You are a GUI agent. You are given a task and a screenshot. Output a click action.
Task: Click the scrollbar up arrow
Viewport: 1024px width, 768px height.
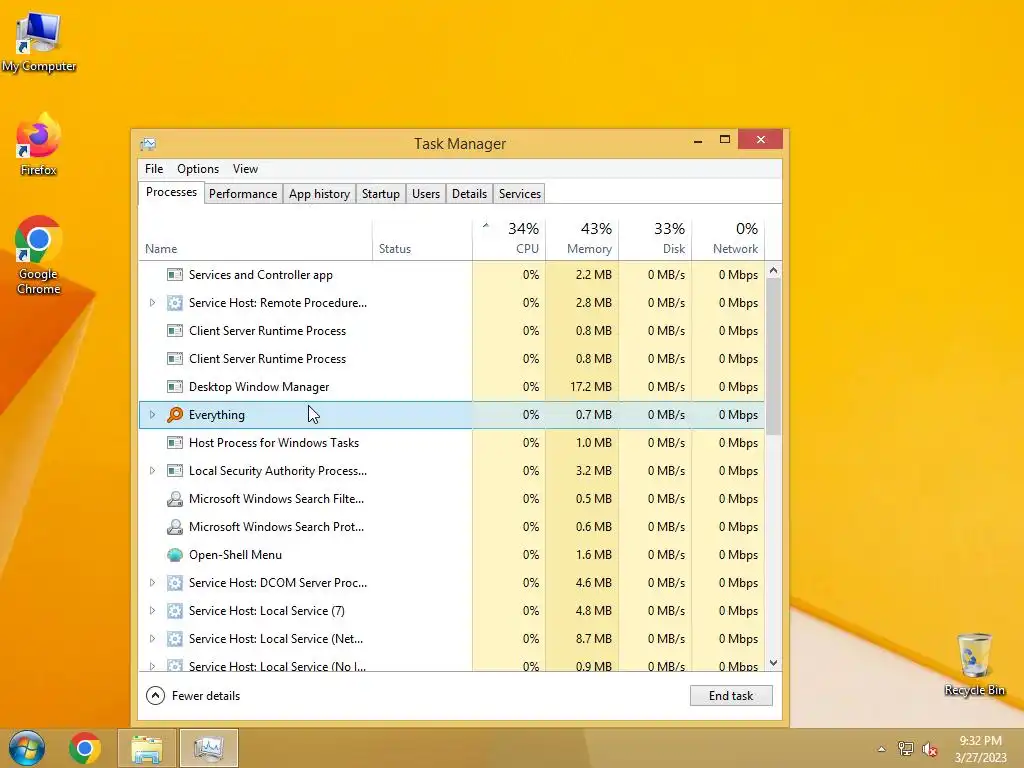tap(773, 270)
